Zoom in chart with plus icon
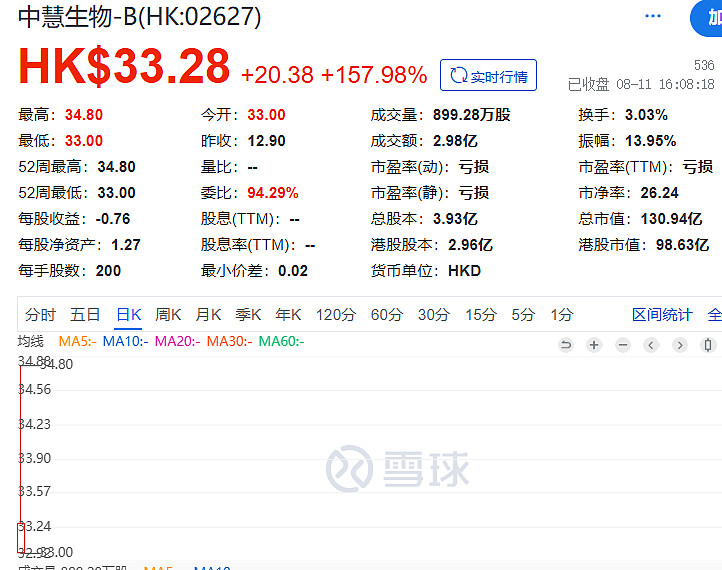 pos(594,345)
